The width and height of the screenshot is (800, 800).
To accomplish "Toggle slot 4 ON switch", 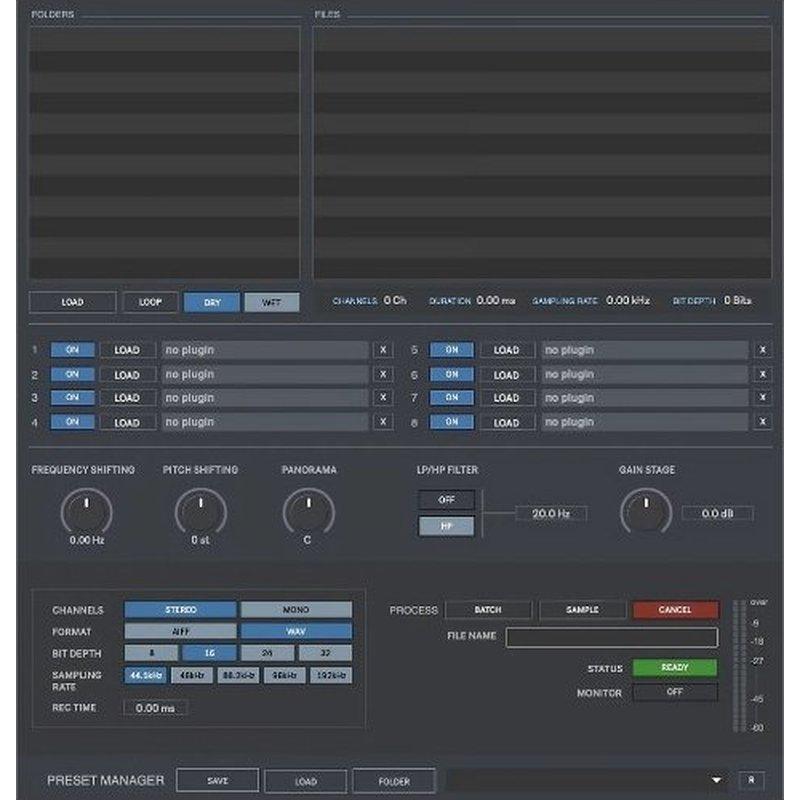I will pos(72,422).
